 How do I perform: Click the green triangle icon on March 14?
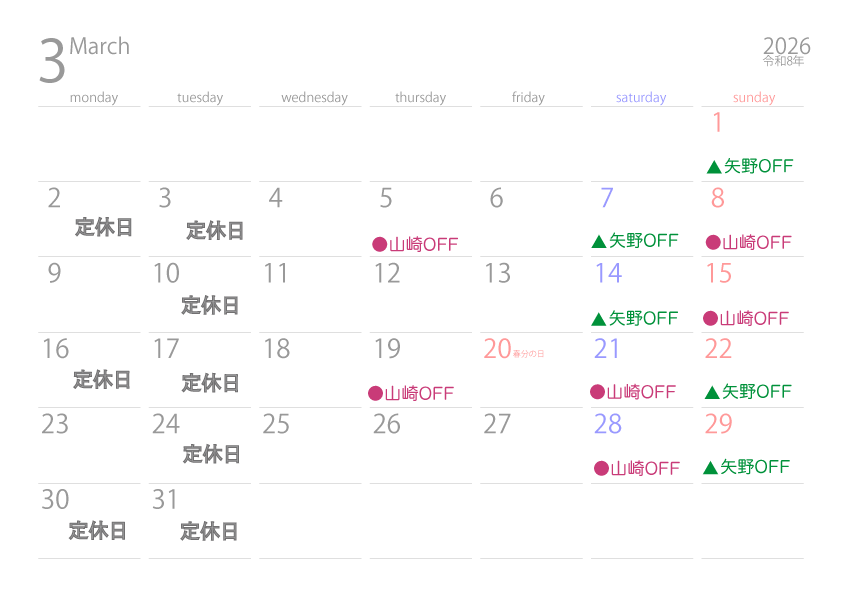click(599, 319)
